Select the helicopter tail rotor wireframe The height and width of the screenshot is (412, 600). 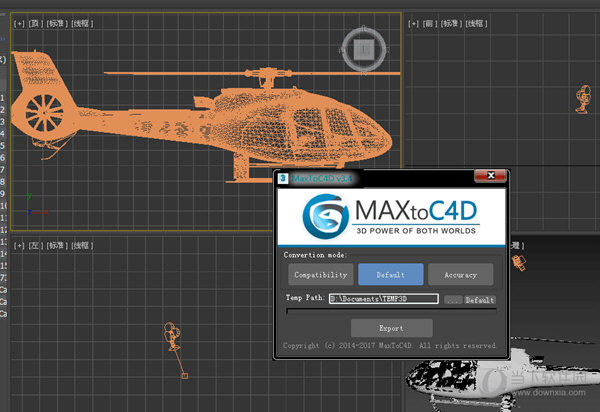click(x=44, y=113)
